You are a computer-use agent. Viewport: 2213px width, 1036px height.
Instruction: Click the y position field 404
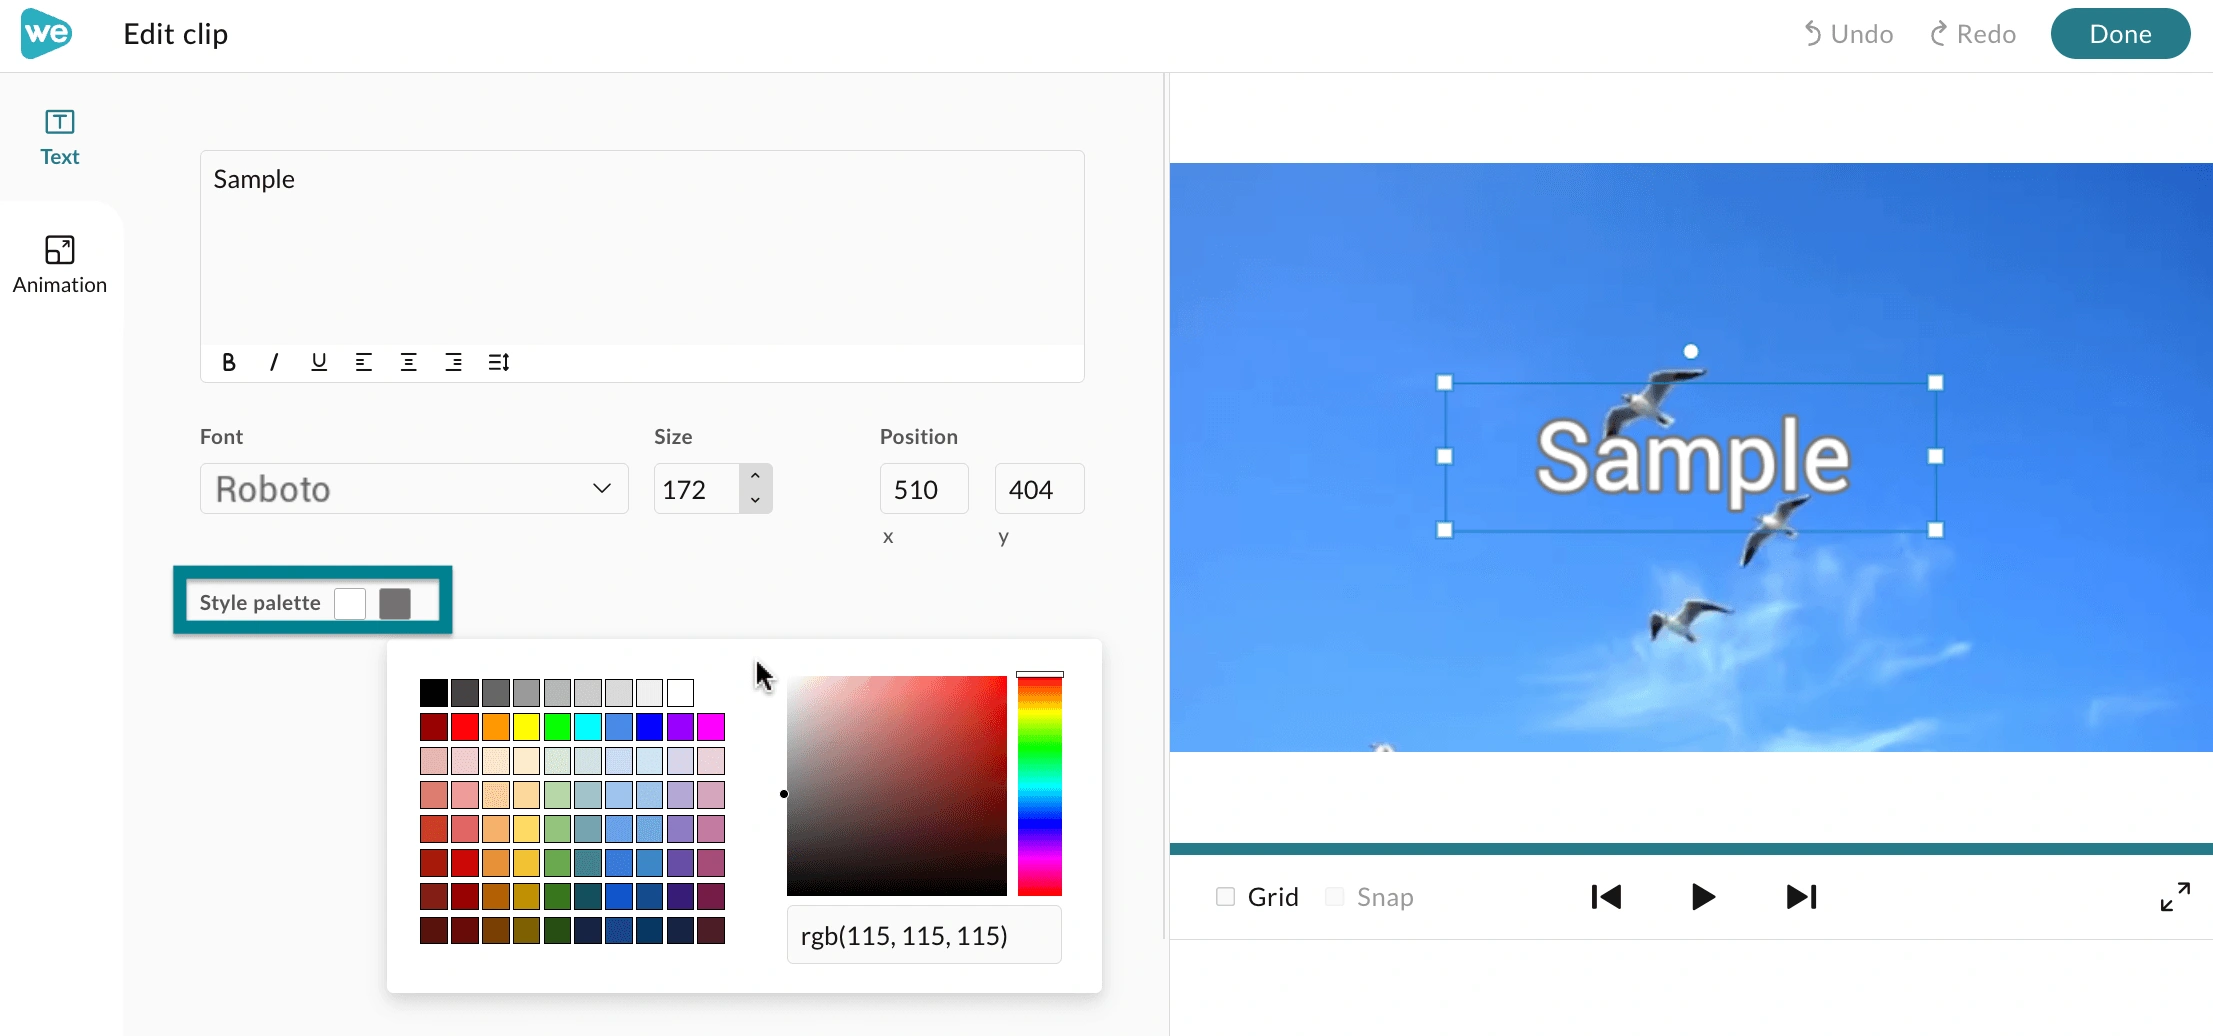(x=1039, y=489)
